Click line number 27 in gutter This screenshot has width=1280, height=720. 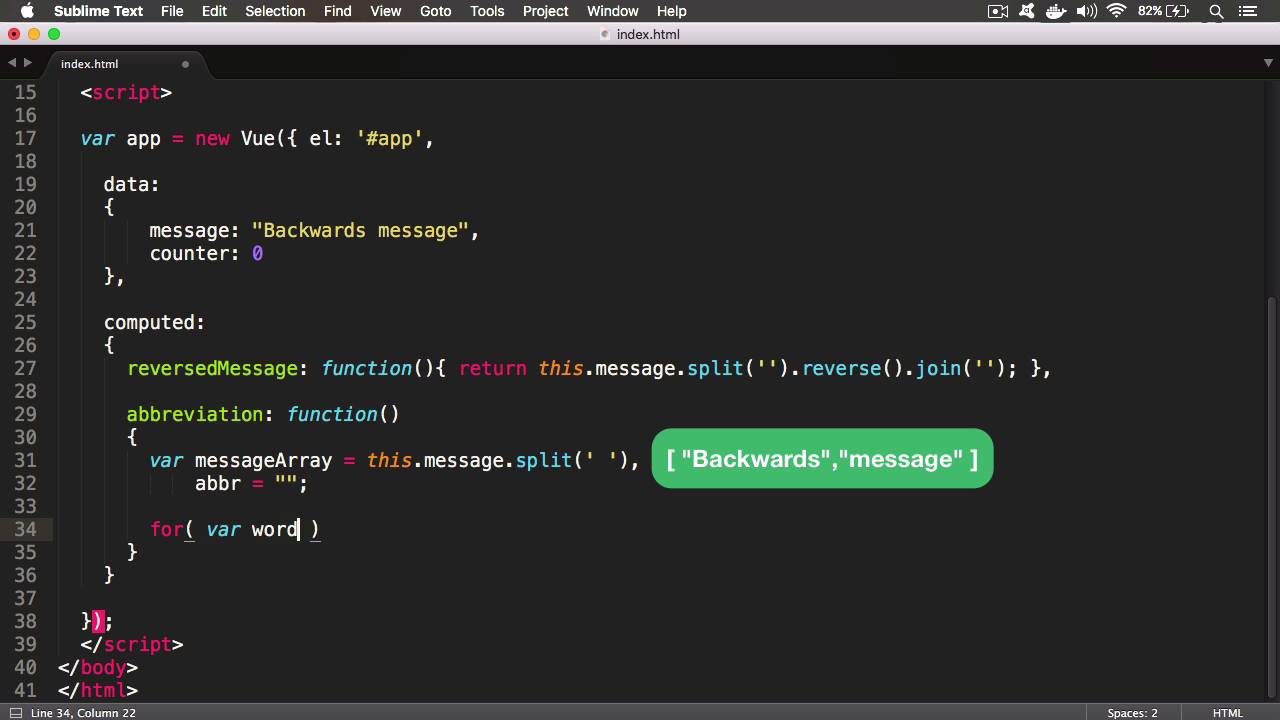coord(25,368)
